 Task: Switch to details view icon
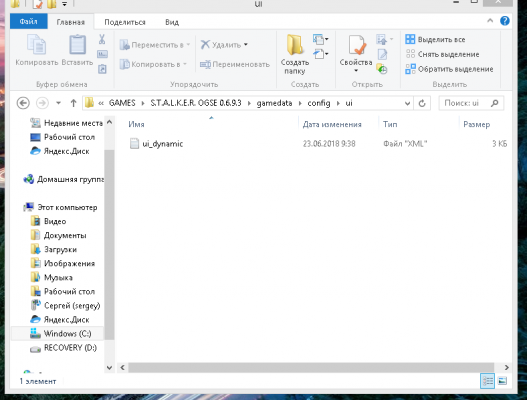[487, 381]
